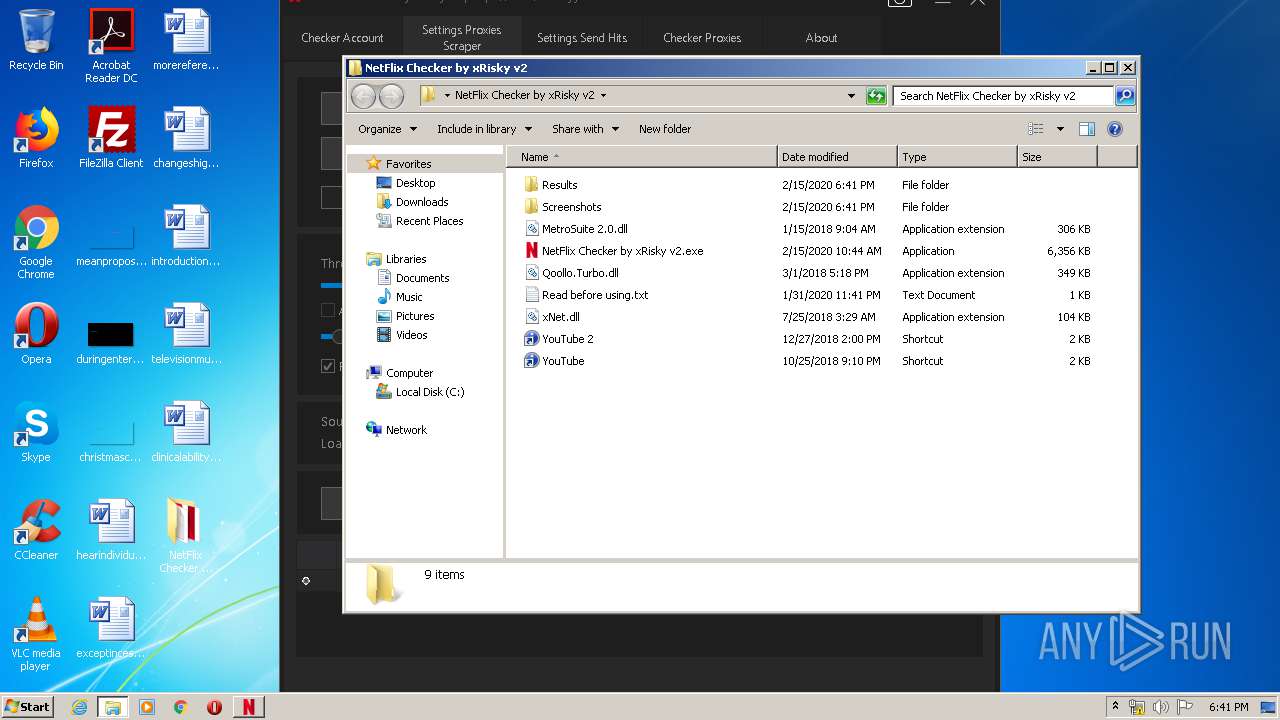Toggle the preview pane icon
Viewport: 1280px width, 720px height.
pyautogui.click(x=1087, y=129)
